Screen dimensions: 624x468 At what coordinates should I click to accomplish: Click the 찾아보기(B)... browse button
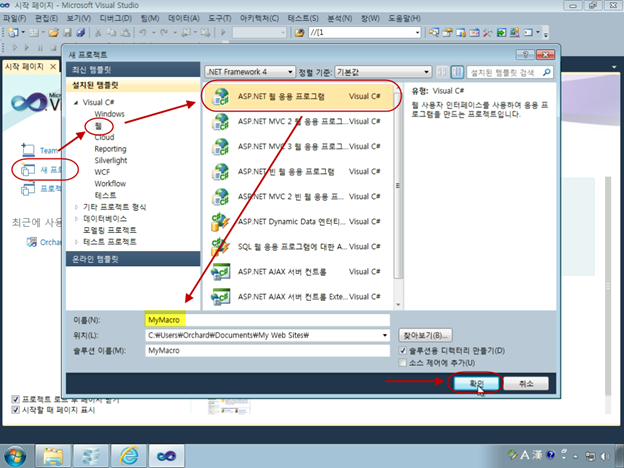[425, 335]
